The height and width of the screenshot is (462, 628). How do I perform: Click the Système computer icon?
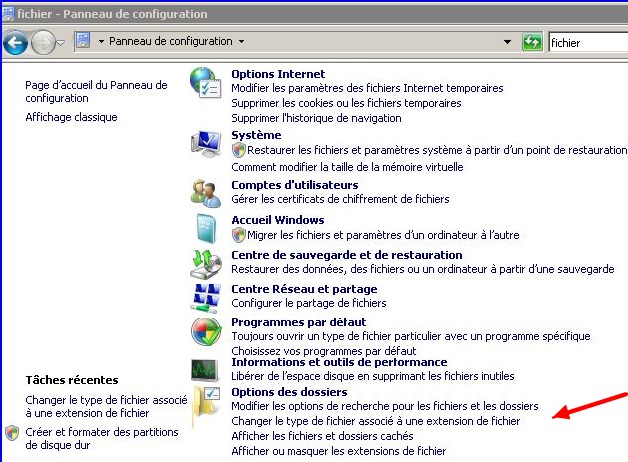(206, 144)
